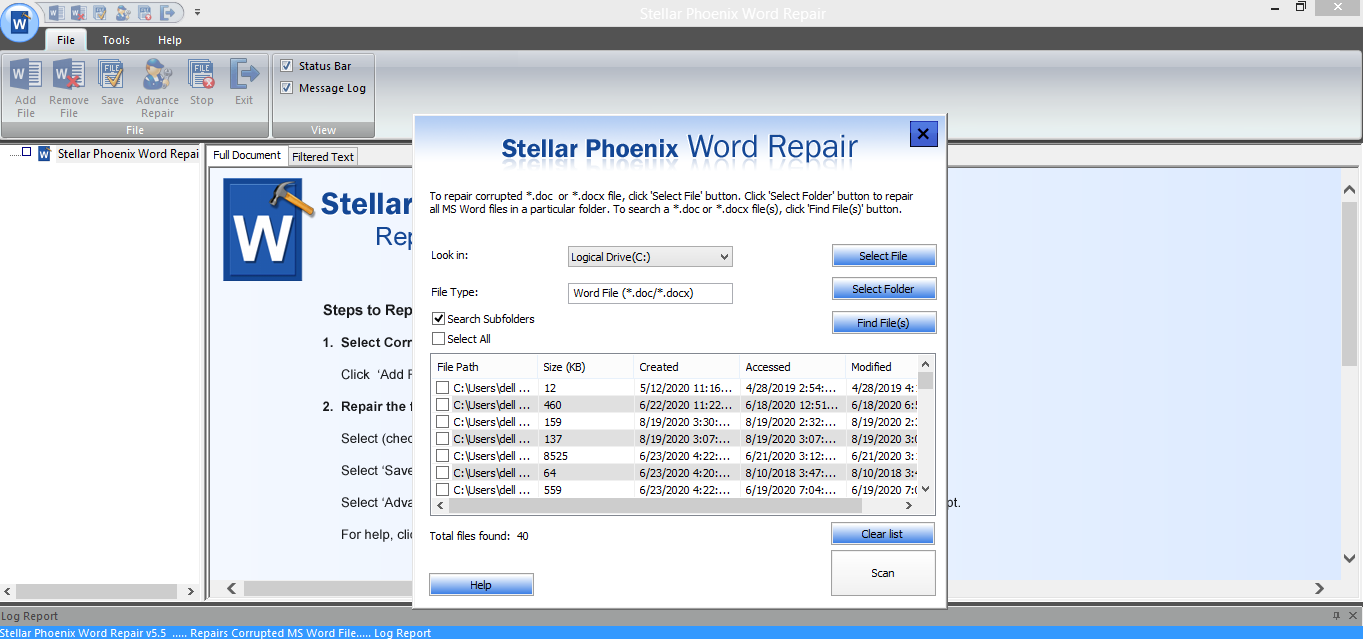Click the Add File ribbon button
Screen dimensions: 1363x641
coord(26,88)
